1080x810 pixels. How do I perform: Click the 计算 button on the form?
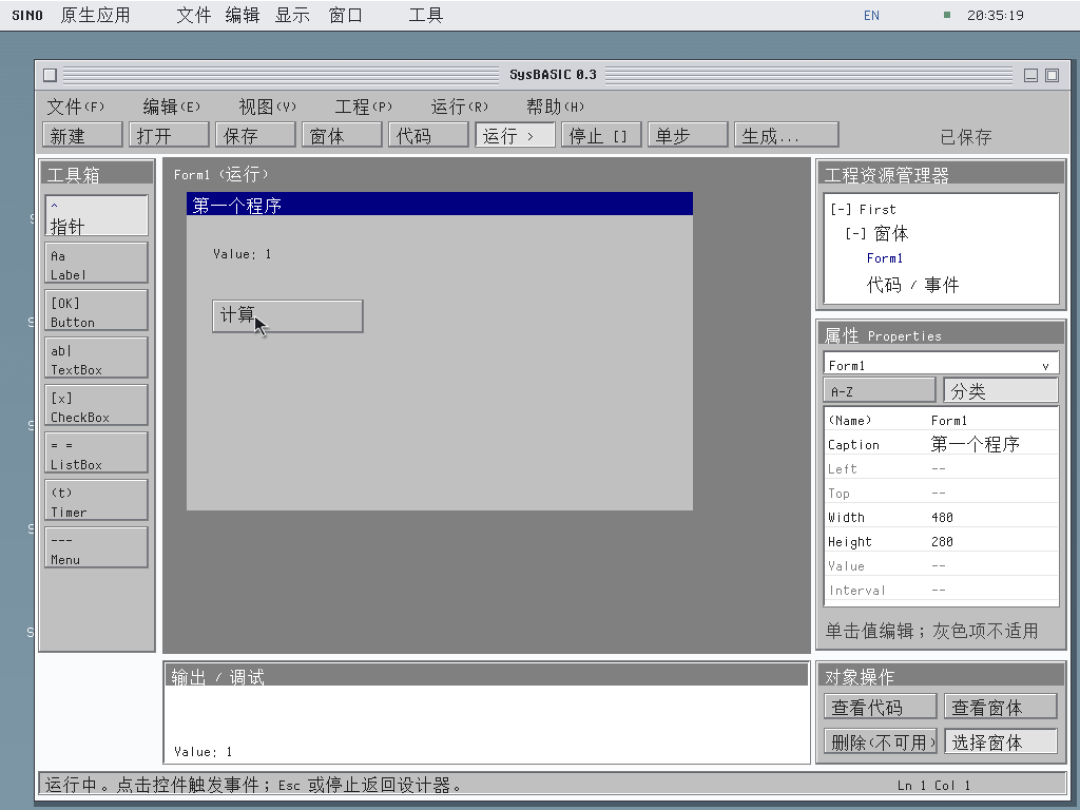(x=288, y=316)
